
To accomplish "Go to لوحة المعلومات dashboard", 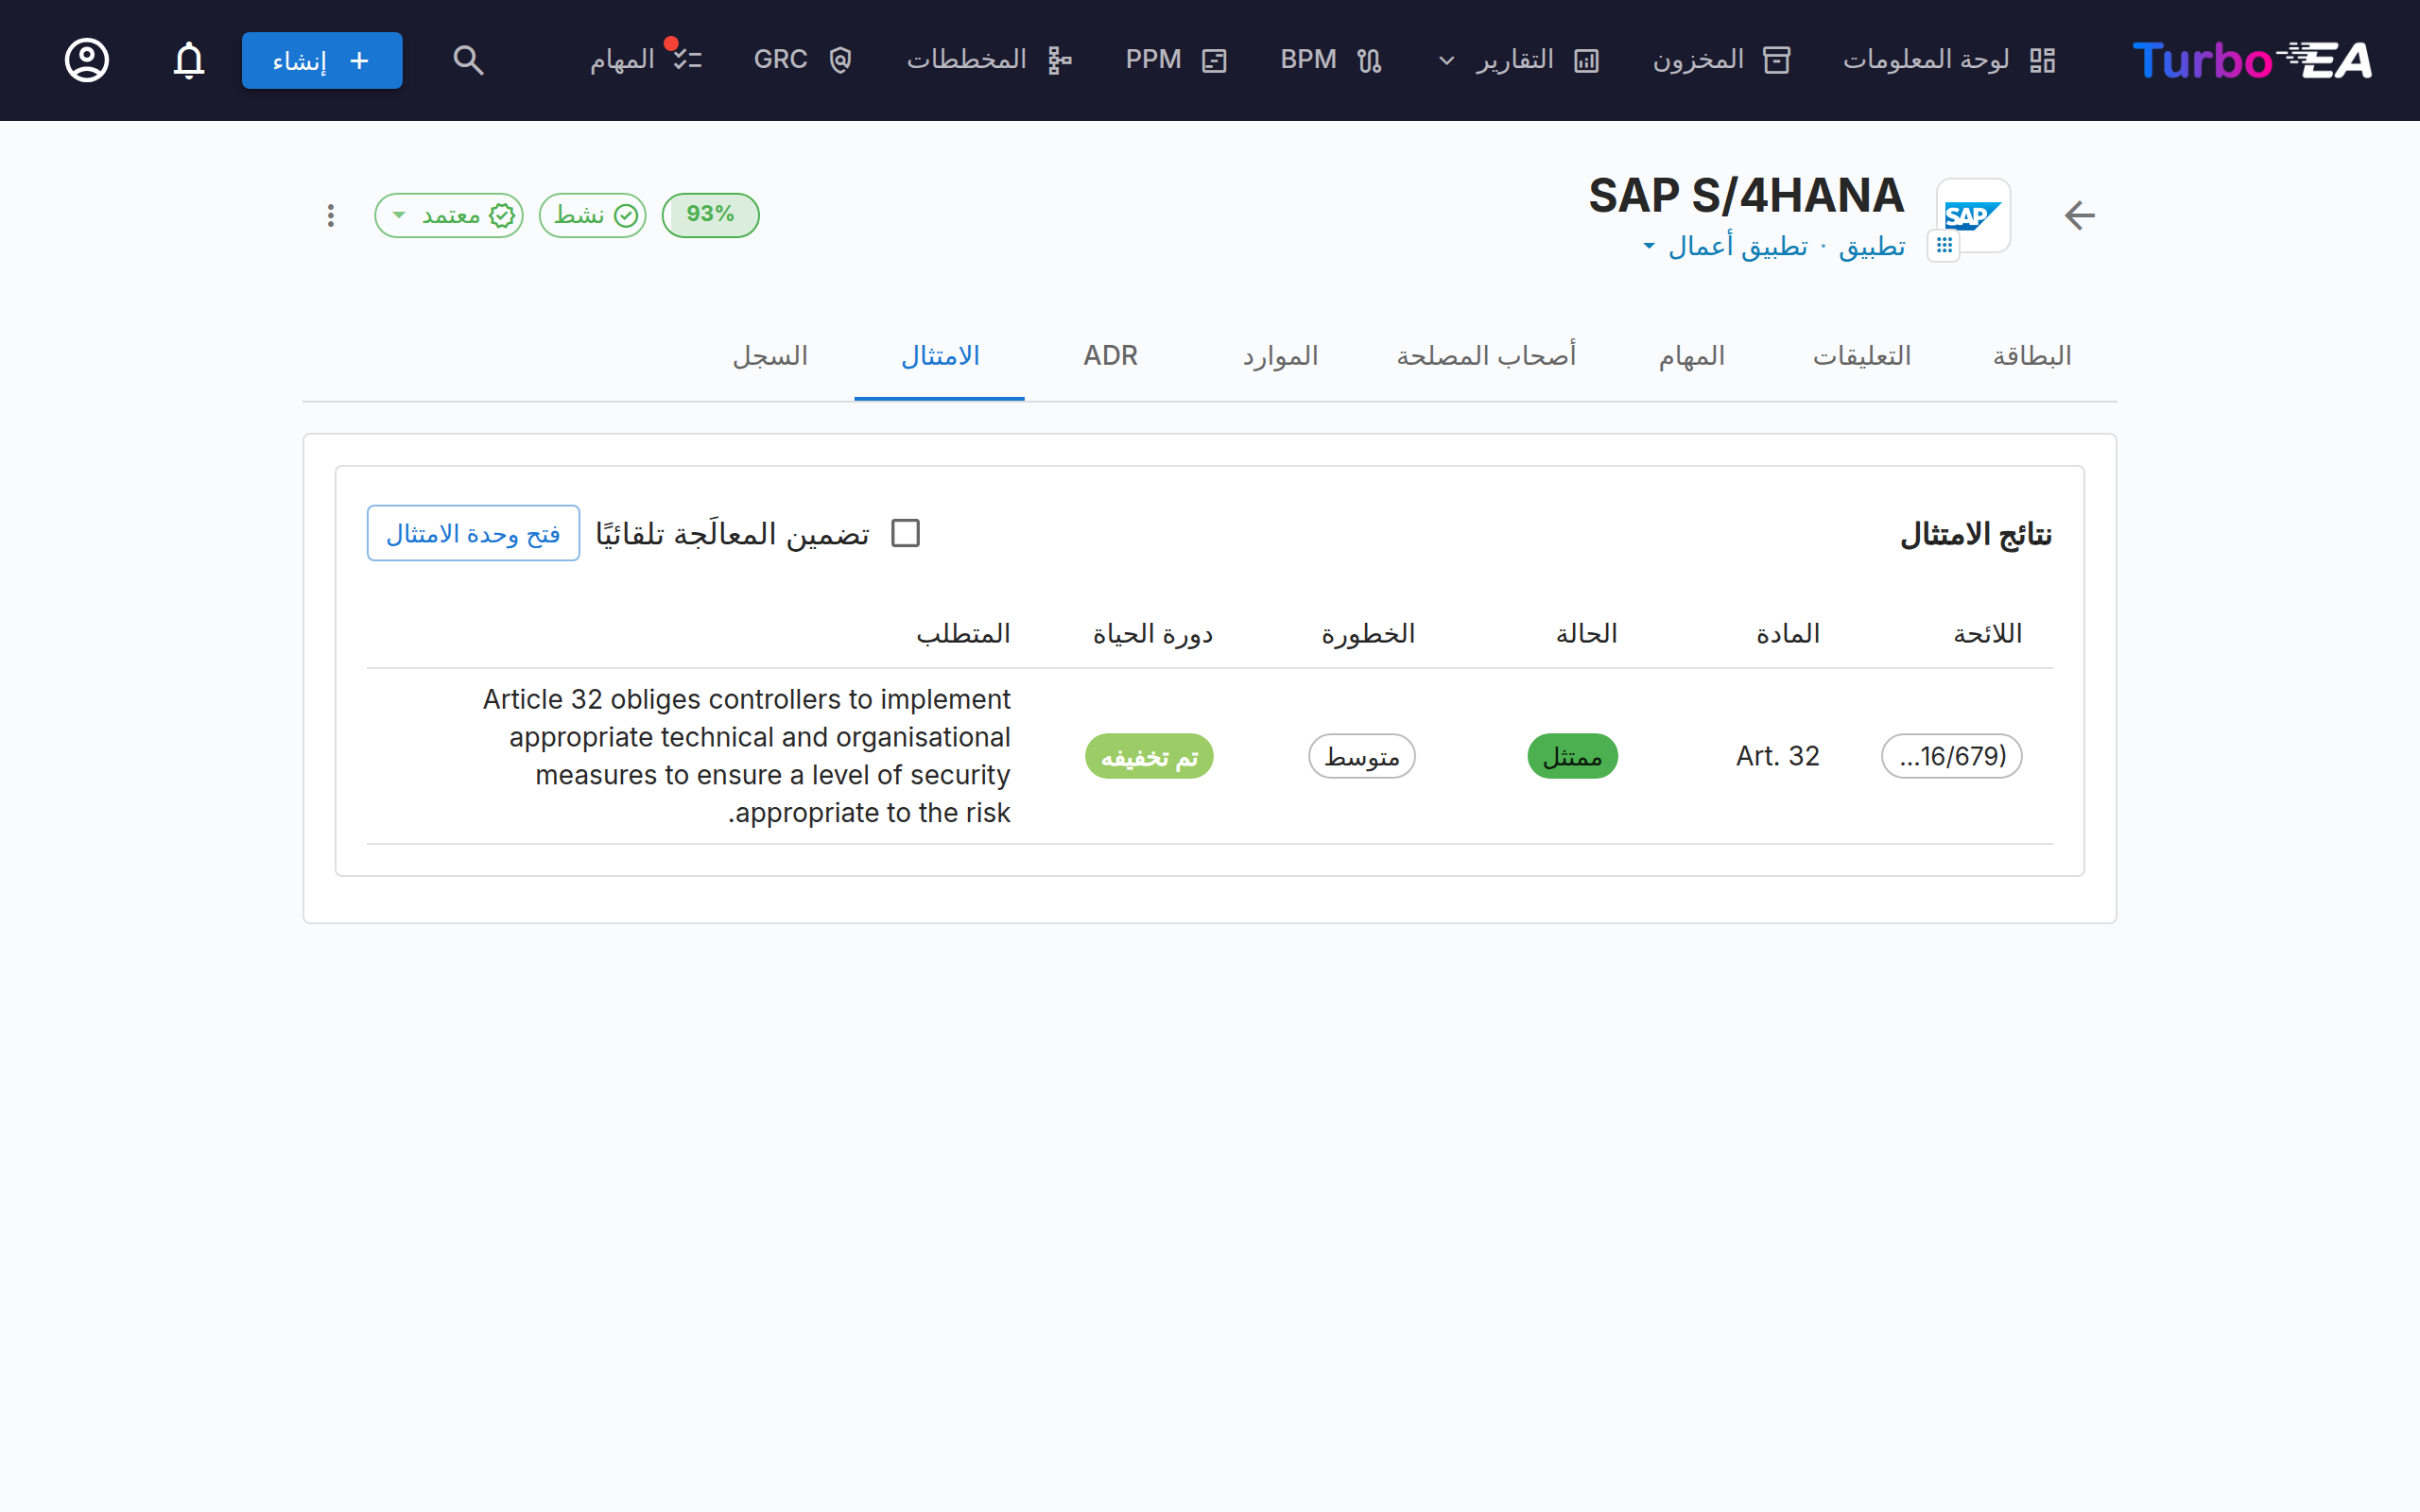I will coord(1949,60).
